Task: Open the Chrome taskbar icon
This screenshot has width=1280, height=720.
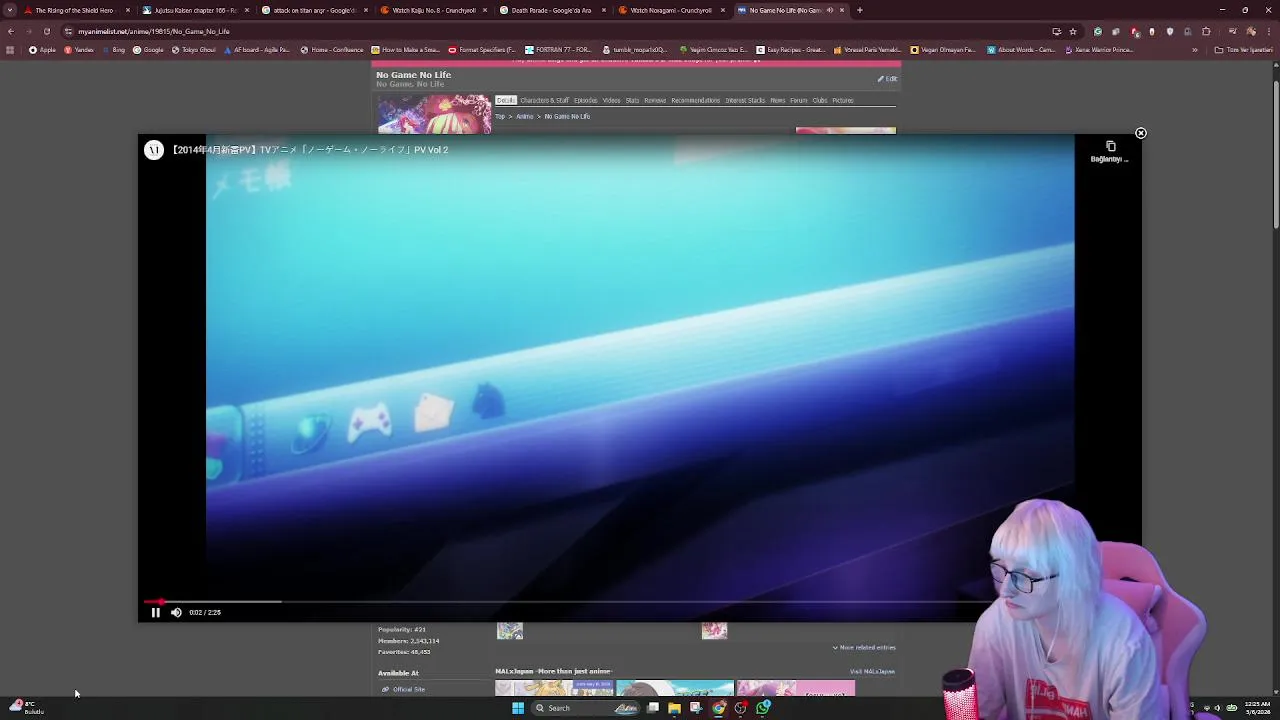Action: coord(719,708)
